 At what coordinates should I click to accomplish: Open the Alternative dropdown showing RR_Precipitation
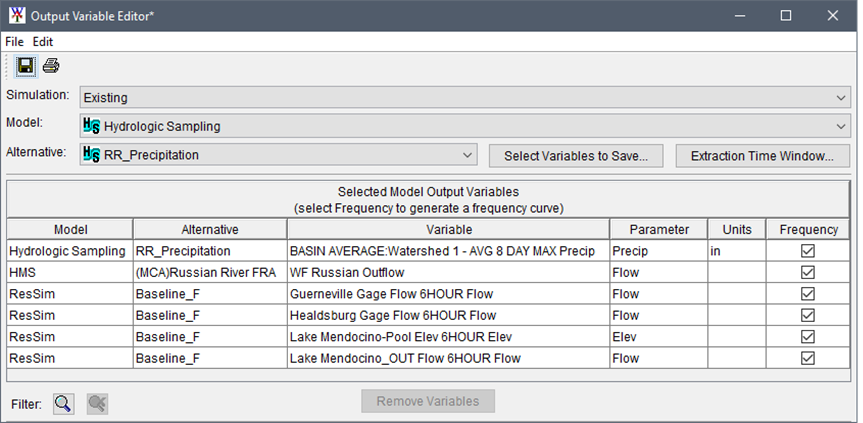[278, 155]
